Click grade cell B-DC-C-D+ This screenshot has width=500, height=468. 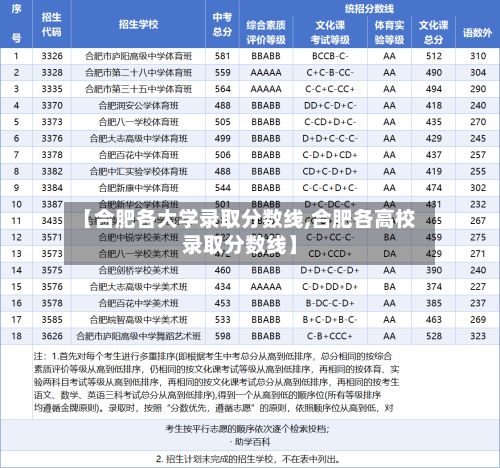330,303
